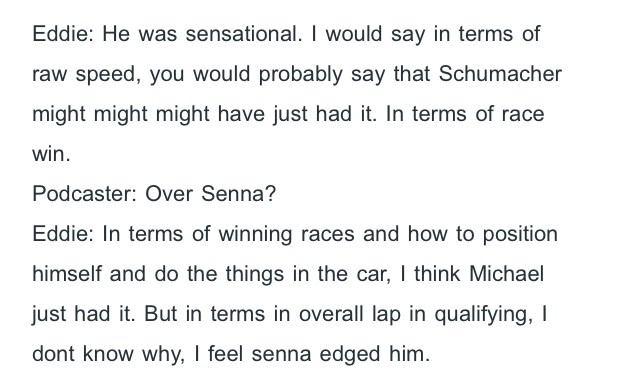Click on the word "winning"

(x=255, y=234)
